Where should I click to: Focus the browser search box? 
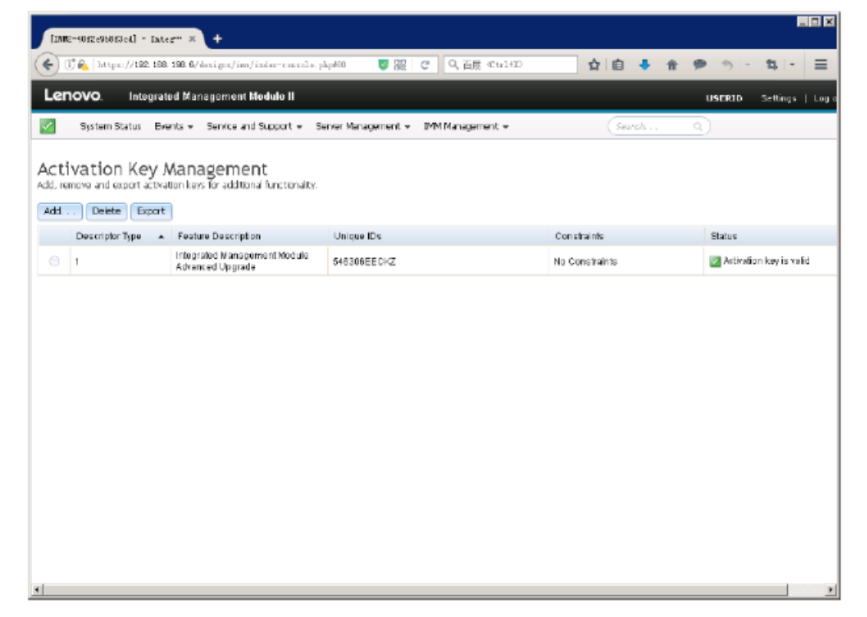tap(510, 65)
